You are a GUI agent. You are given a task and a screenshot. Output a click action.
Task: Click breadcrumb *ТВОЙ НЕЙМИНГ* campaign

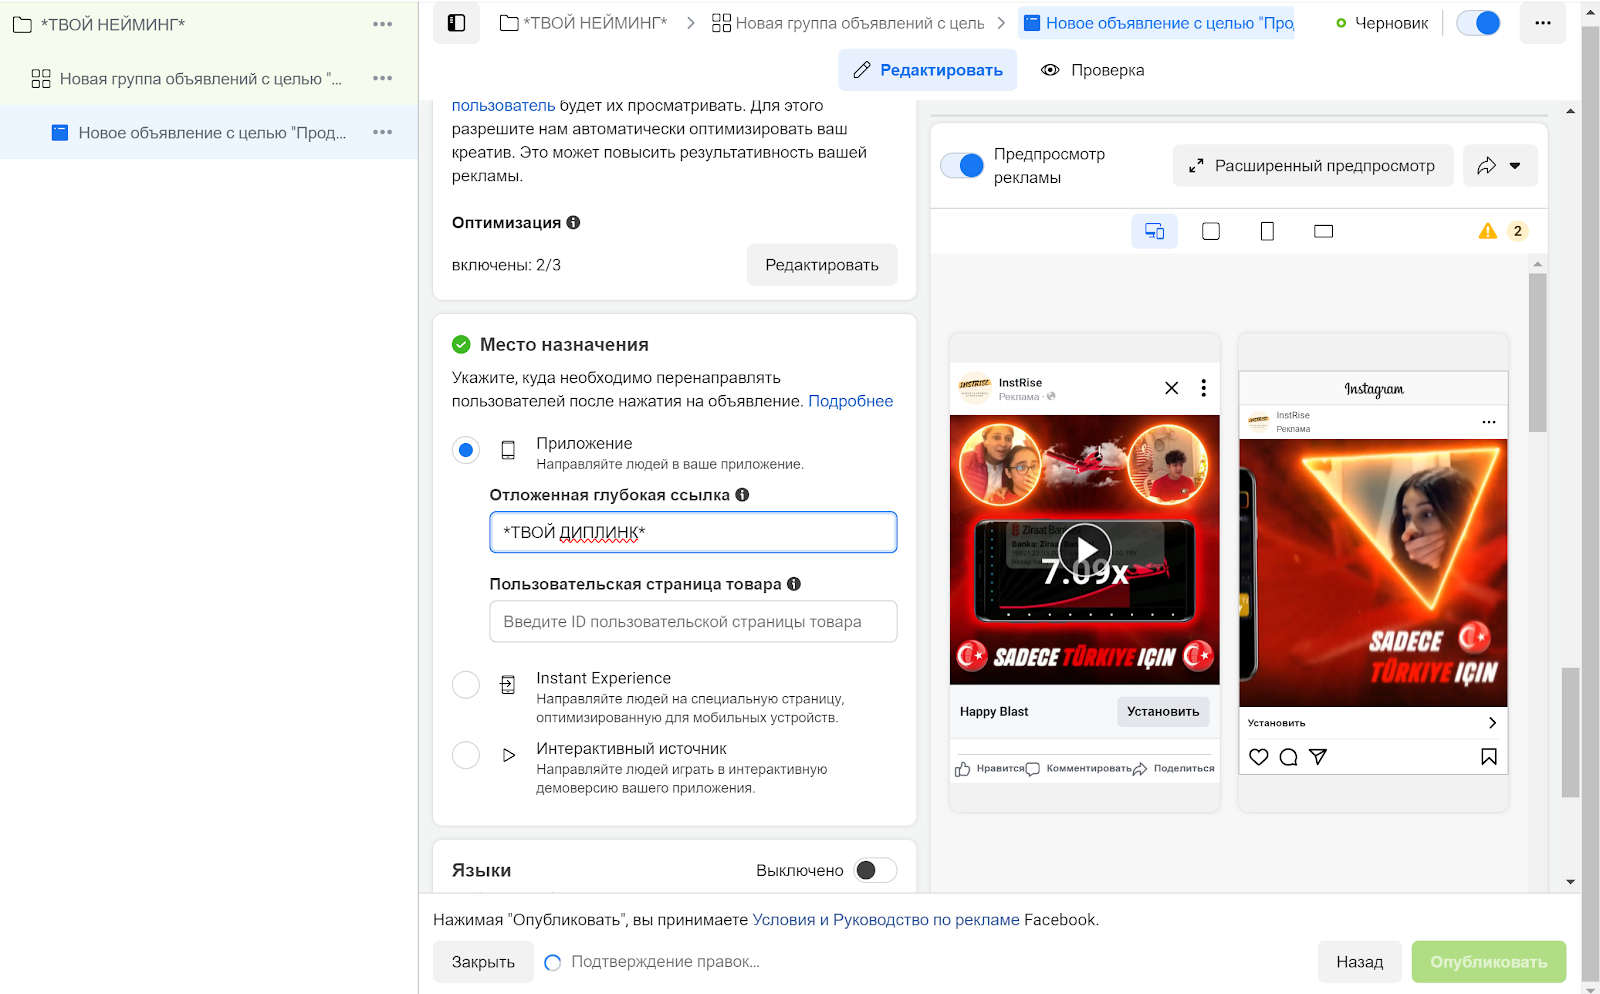[584, 23]
